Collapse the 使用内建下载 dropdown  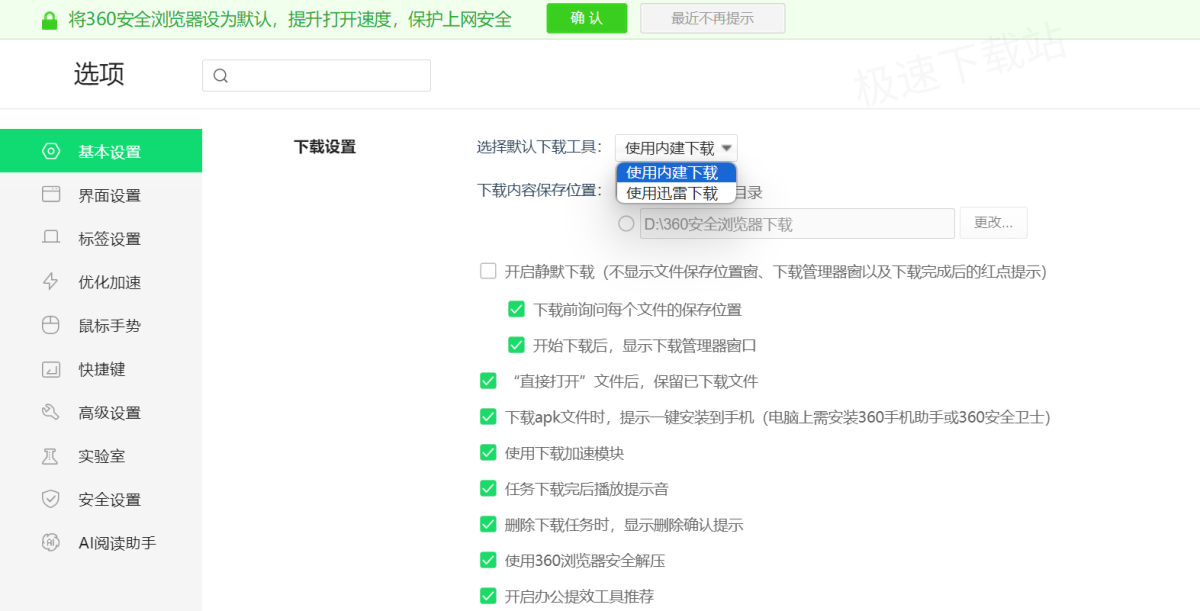(x=676, y=148)
